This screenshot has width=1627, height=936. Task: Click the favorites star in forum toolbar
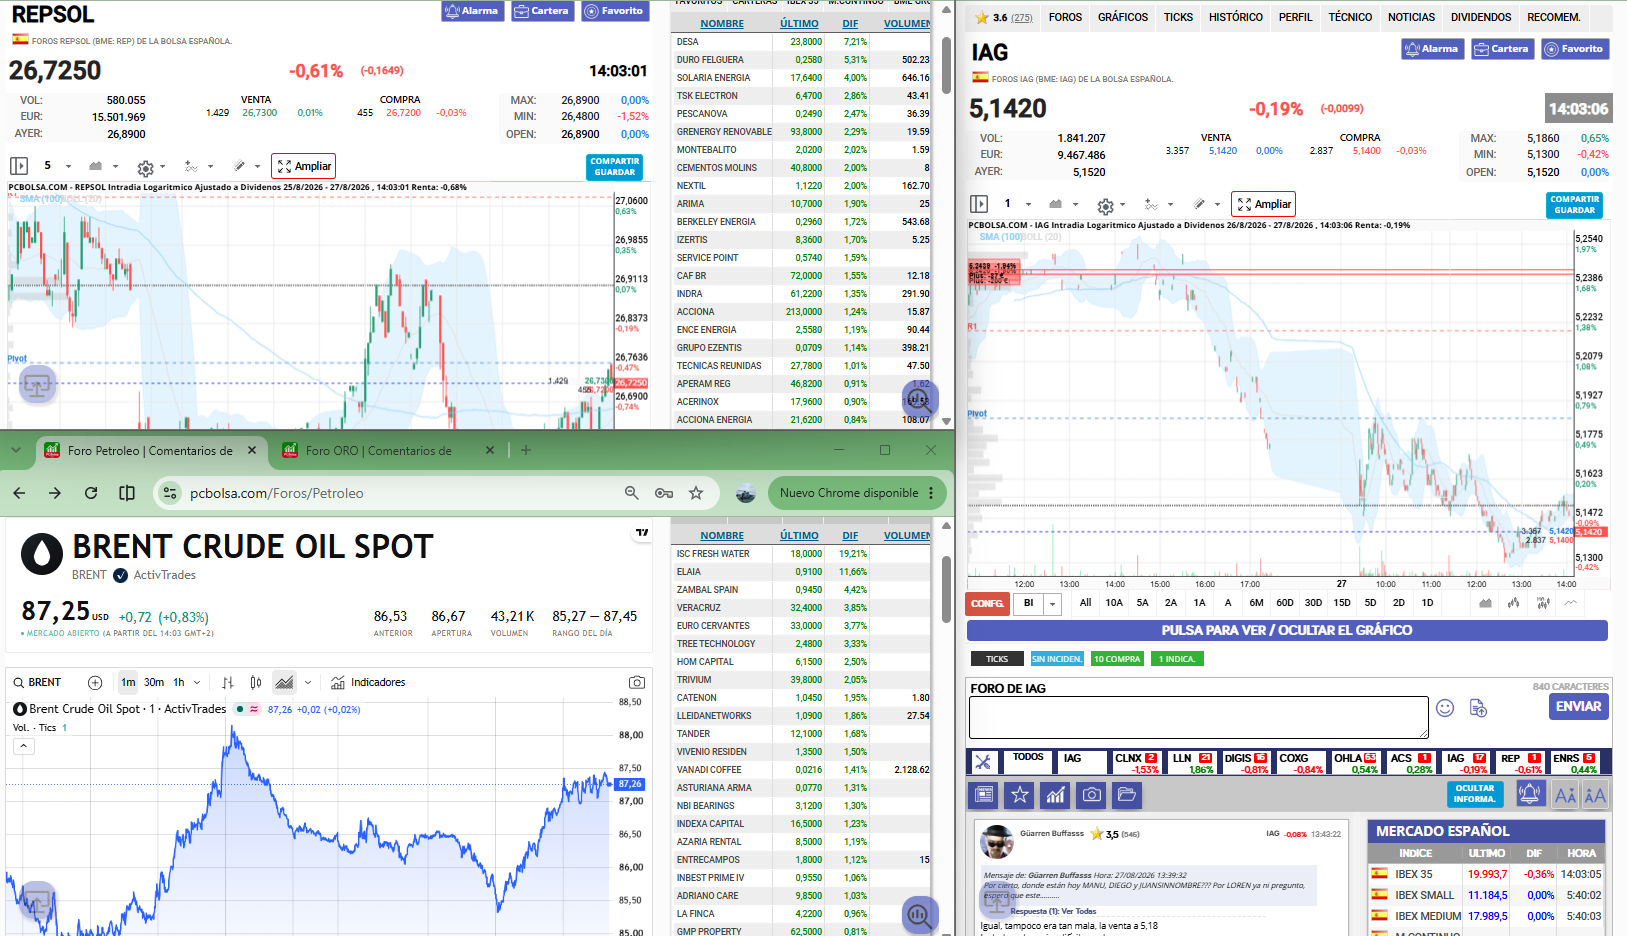point(1020,795)
